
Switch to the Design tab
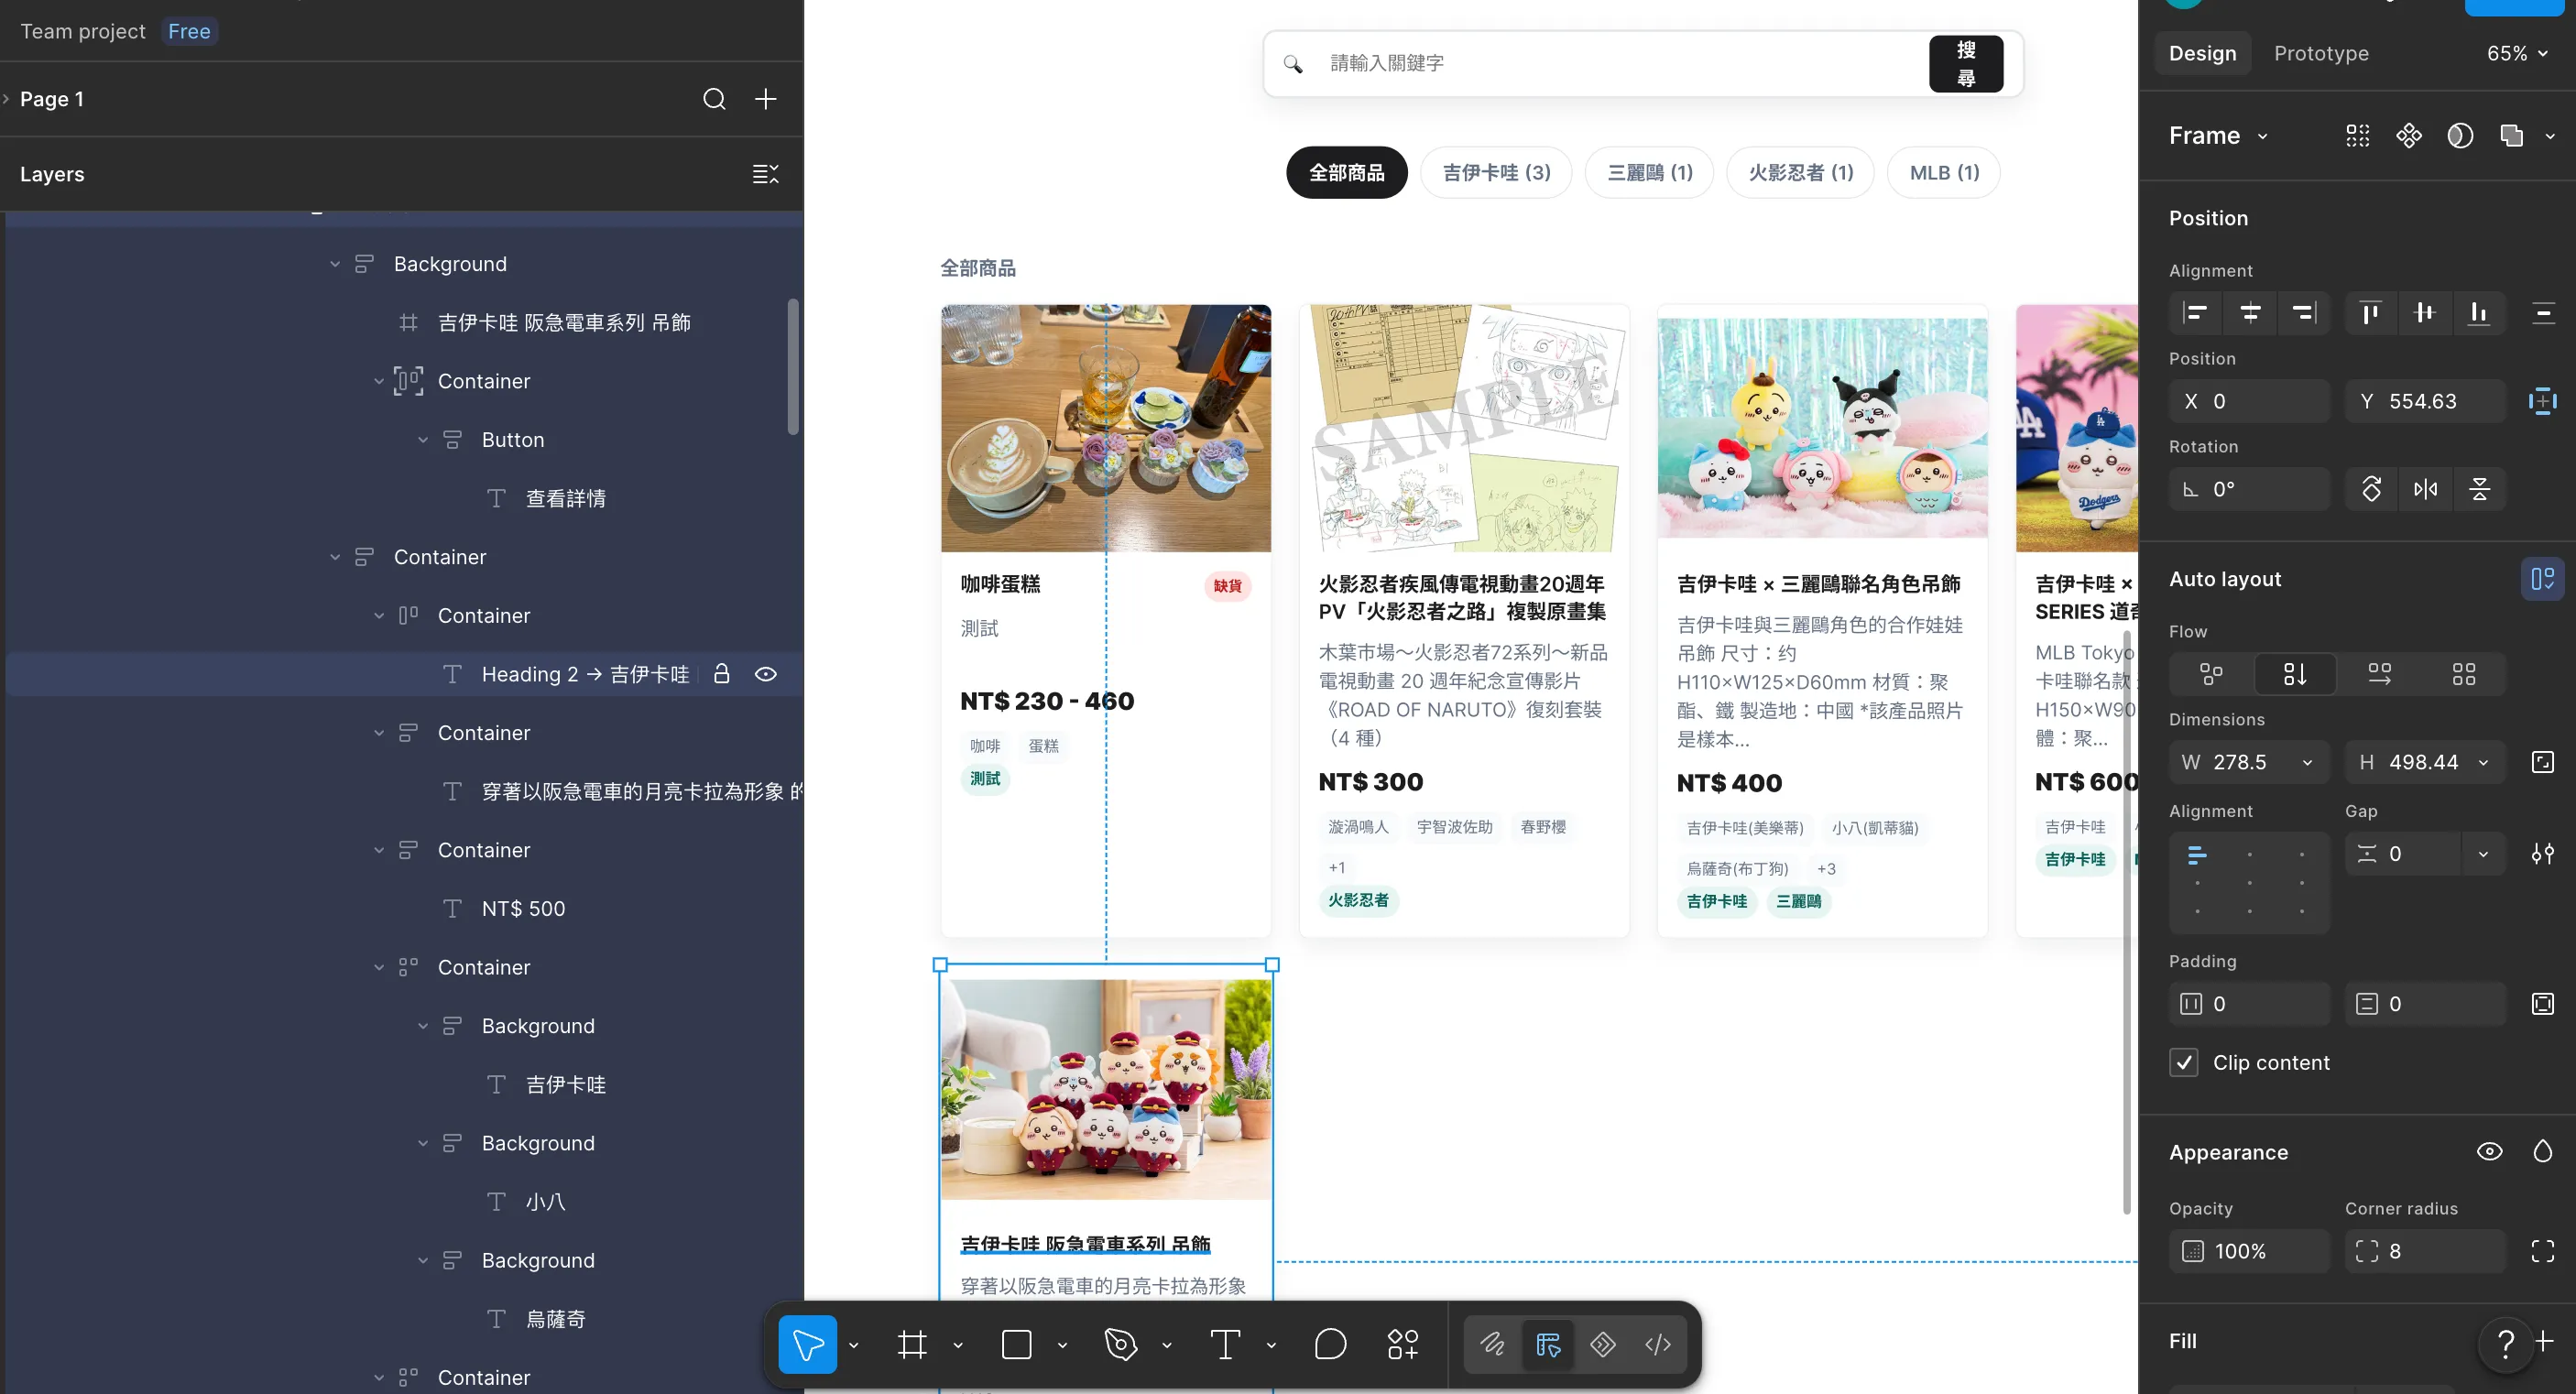pos(2202,53)
